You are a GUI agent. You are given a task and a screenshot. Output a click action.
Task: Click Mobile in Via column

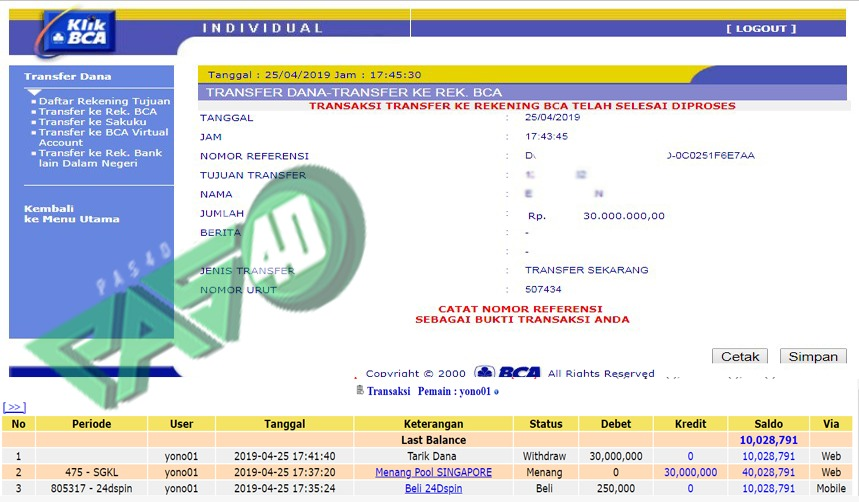pos(831,488)
